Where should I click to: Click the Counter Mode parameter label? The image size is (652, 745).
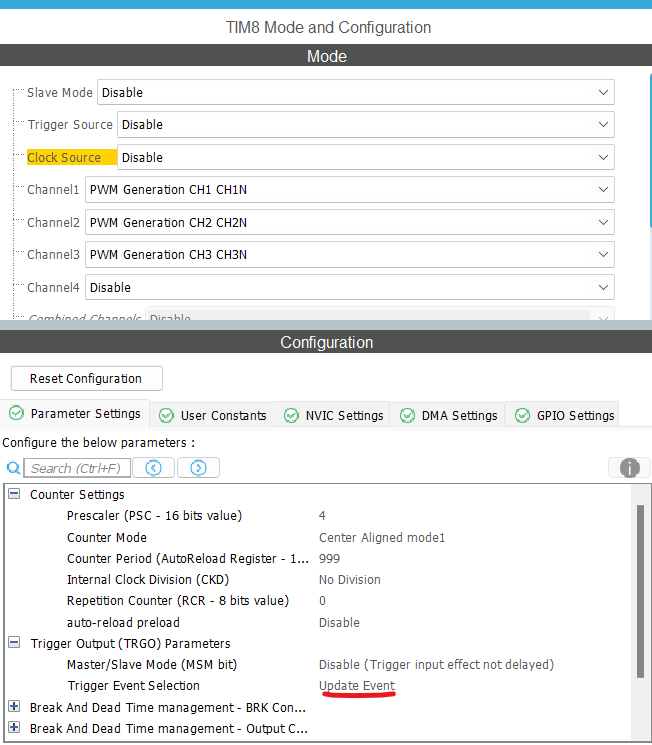coord(107,538)
